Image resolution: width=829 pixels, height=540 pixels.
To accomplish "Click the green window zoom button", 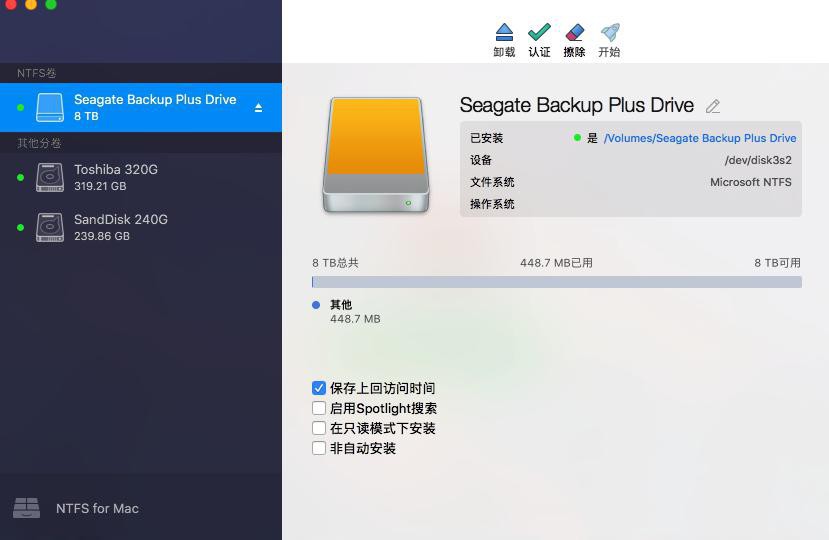I will pos(51,4).
